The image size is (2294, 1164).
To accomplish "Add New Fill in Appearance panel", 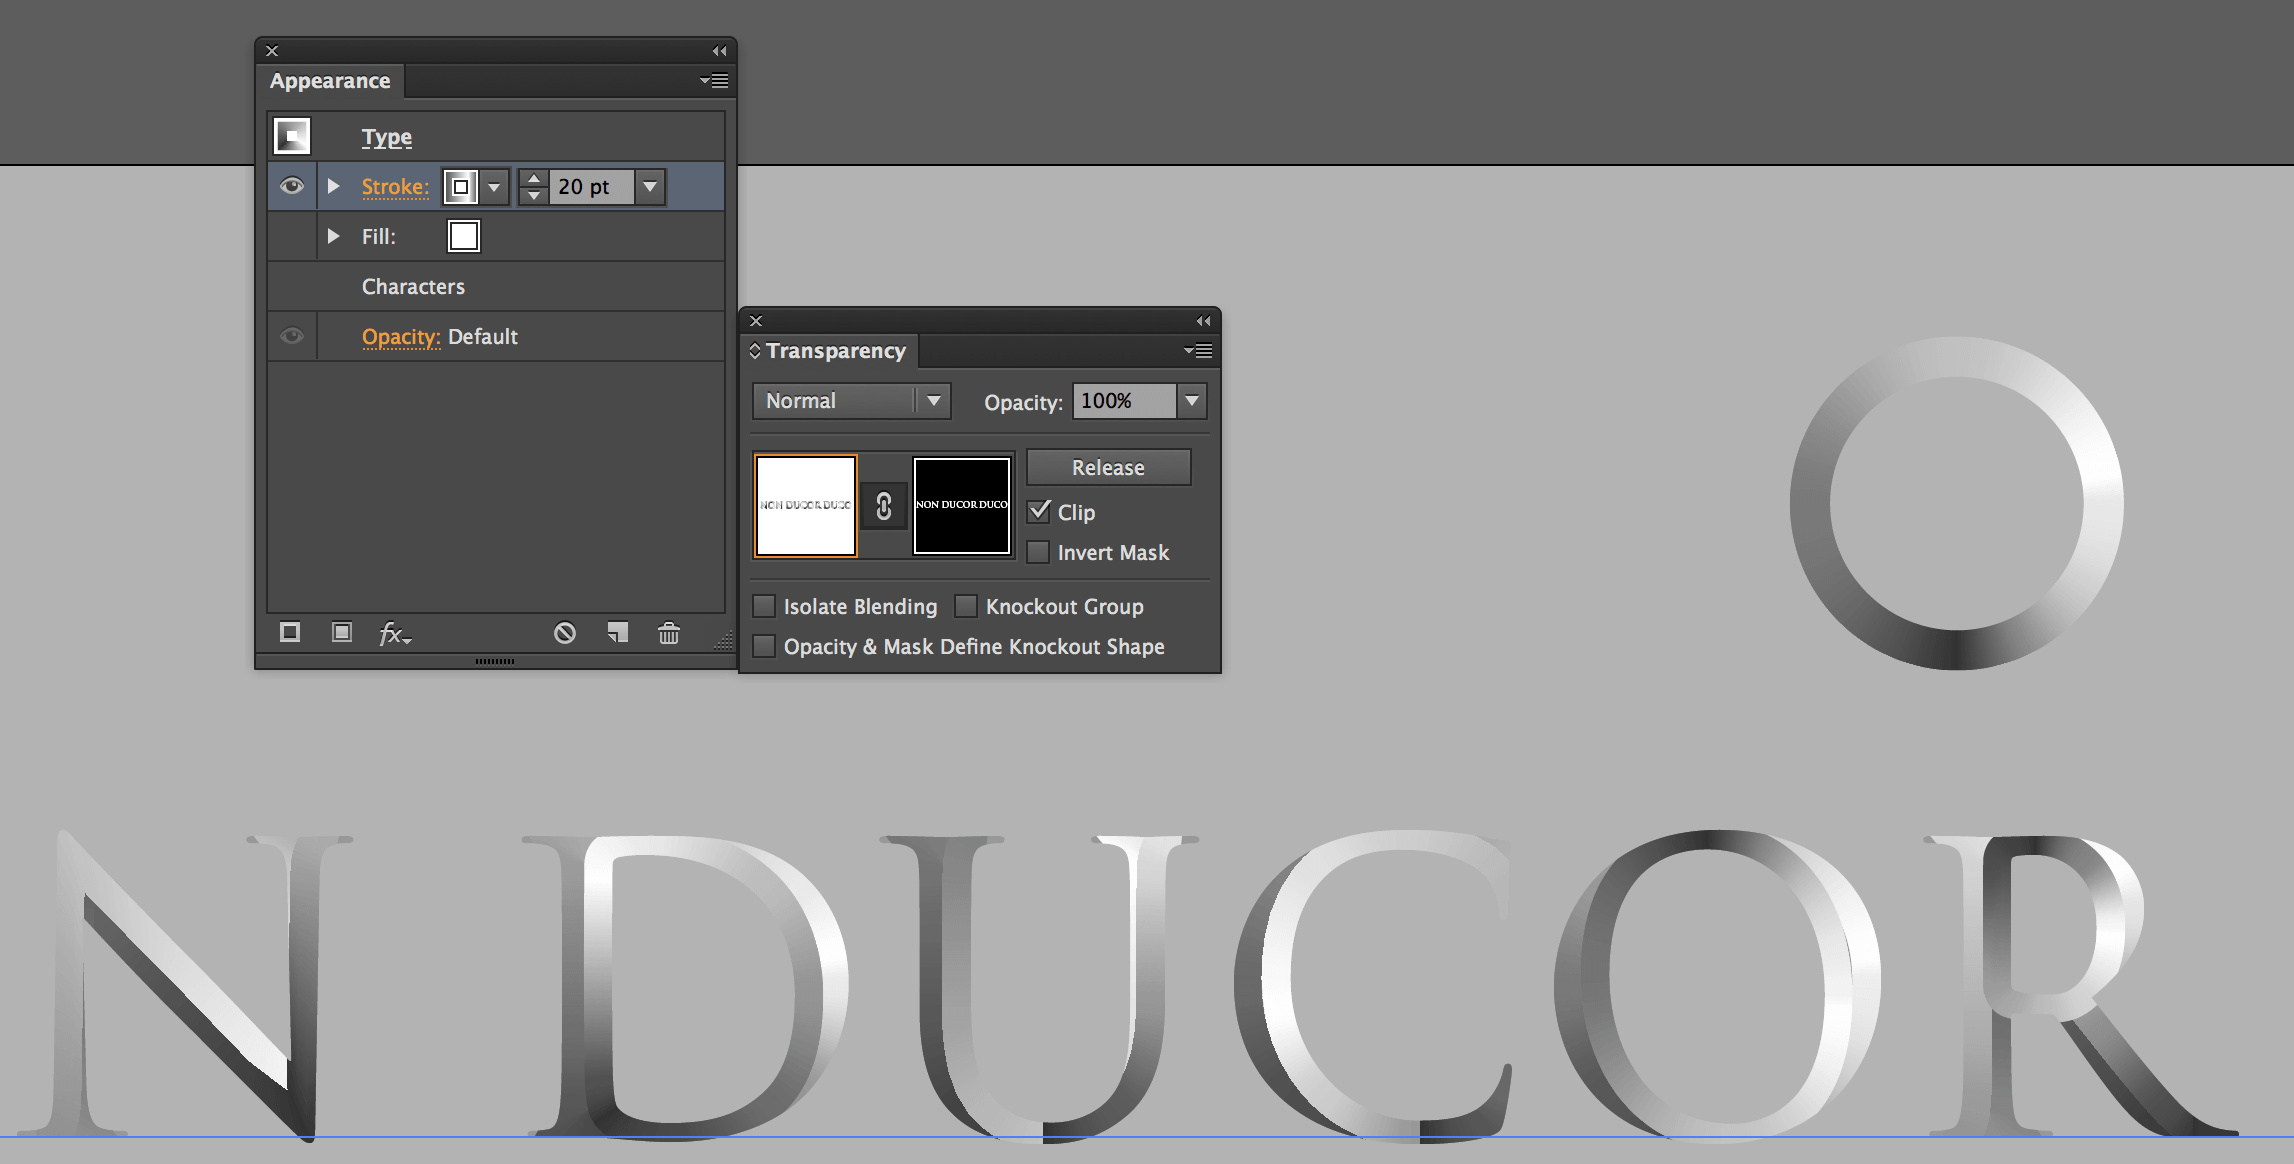I will (x=342, y=633).
